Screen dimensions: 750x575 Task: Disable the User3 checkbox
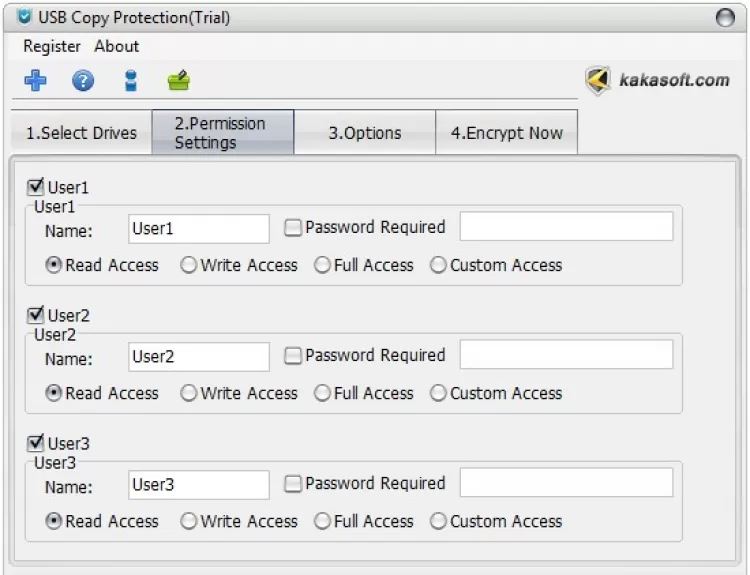click(x=36, y=443)
